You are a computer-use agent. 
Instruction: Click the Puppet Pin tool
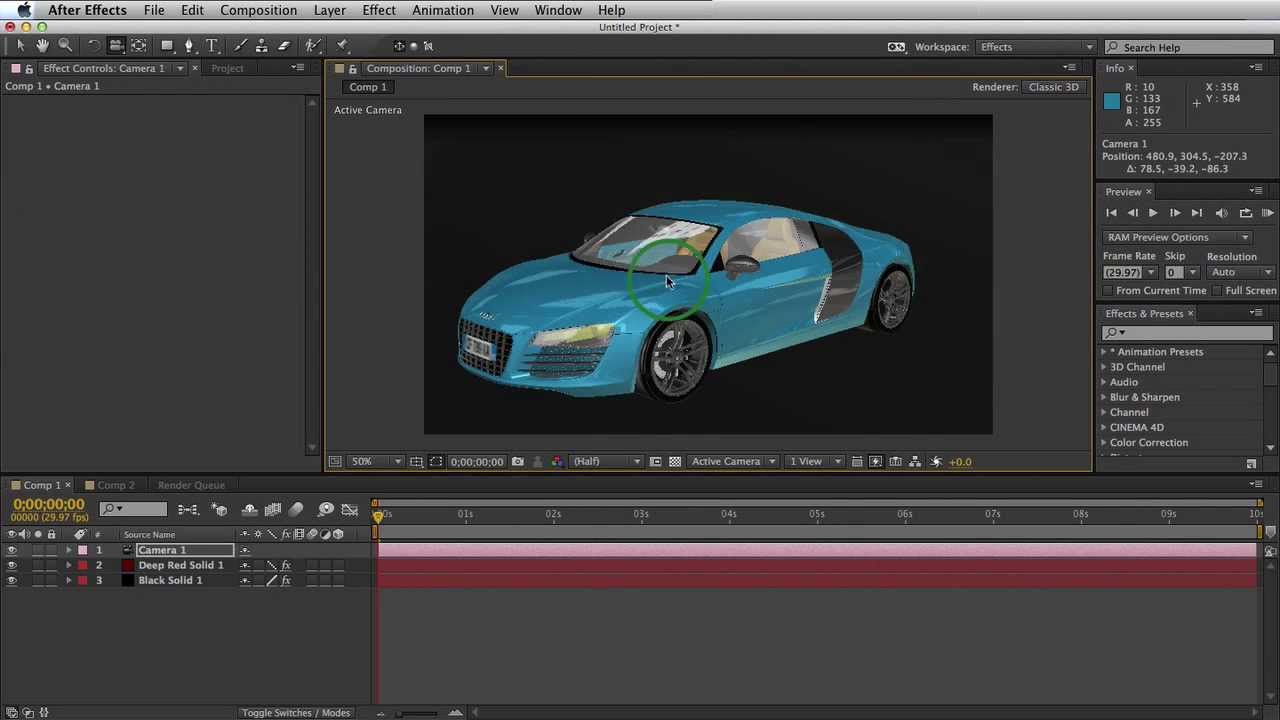(x=342, y=46)
